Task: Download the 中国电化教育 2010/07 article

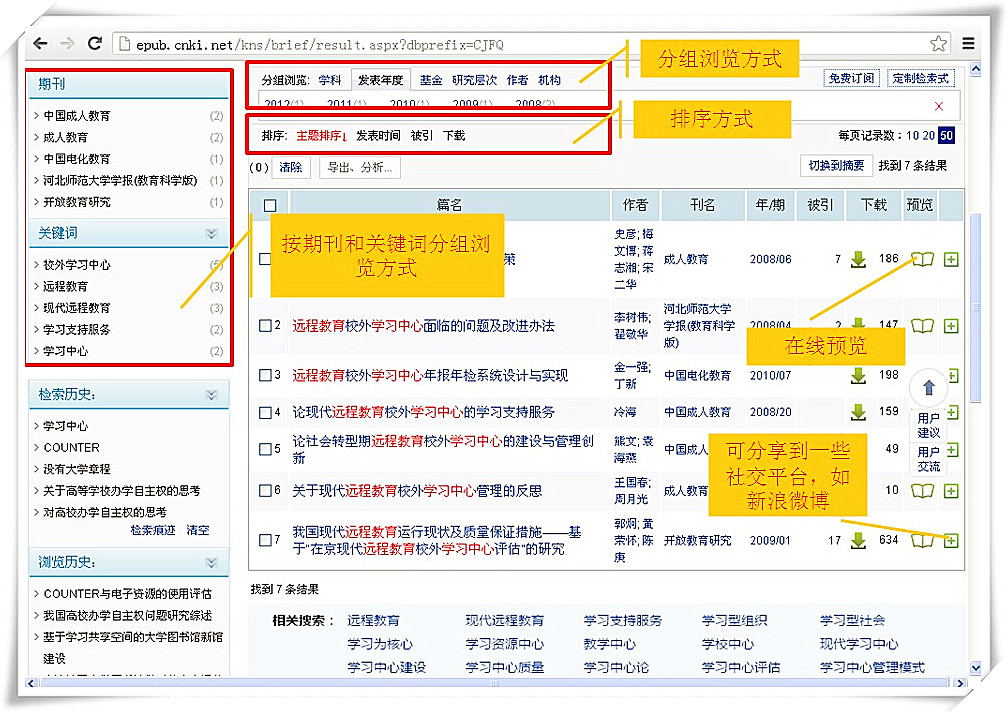Action: coord(858,375)
